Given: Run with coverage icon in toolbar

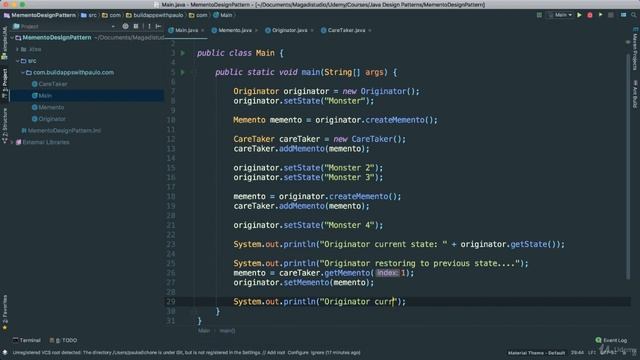Looking at the screenshot, I should pyautogui.click(x=600, y=15).
